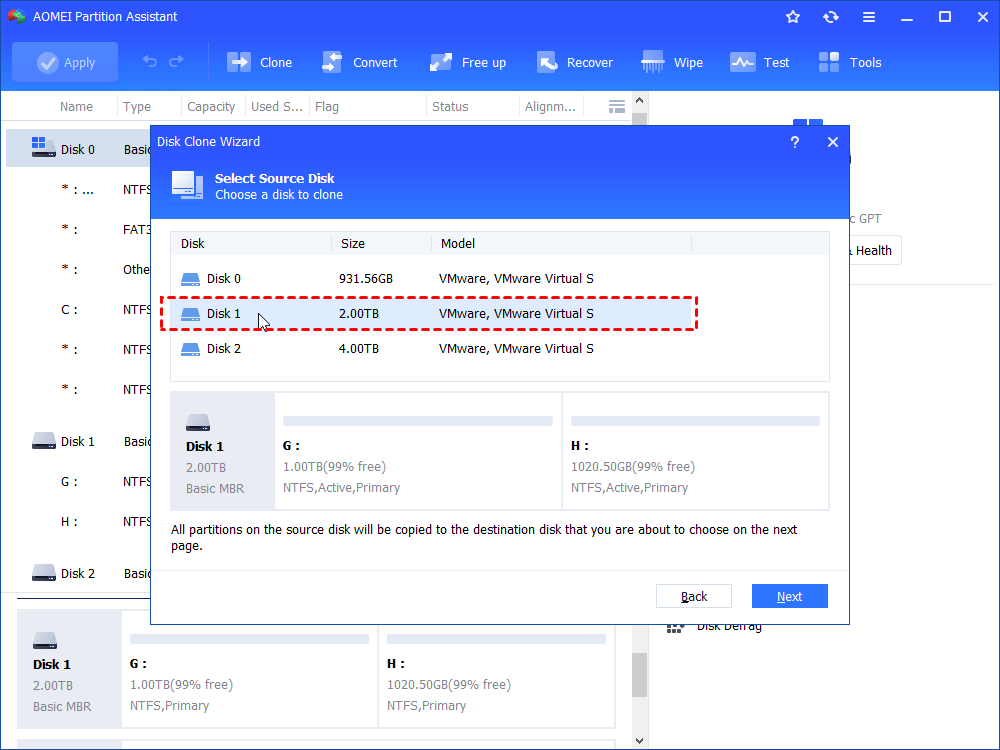Select the G: partition in the bottom disk map
Screen dimensions: 1000x750
(x=249, y=668)
